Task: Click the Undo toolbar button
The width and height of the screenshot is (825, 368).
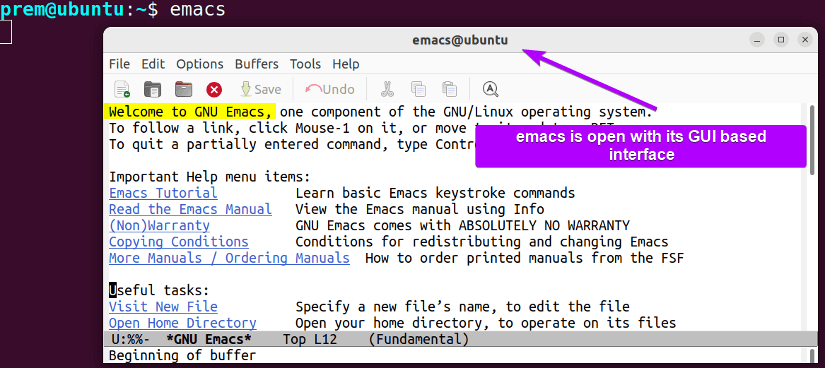Action: coord(330,89)
